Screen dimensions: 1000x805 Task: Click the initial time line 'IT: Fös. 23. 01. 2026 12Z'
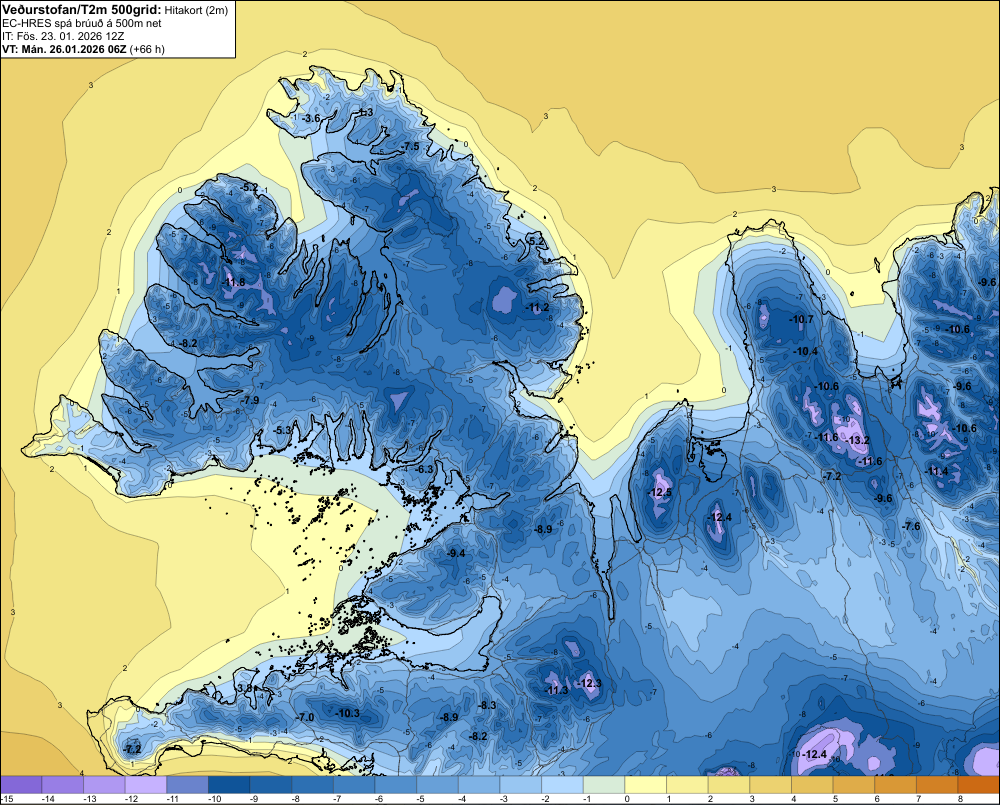tap(63, 36)
